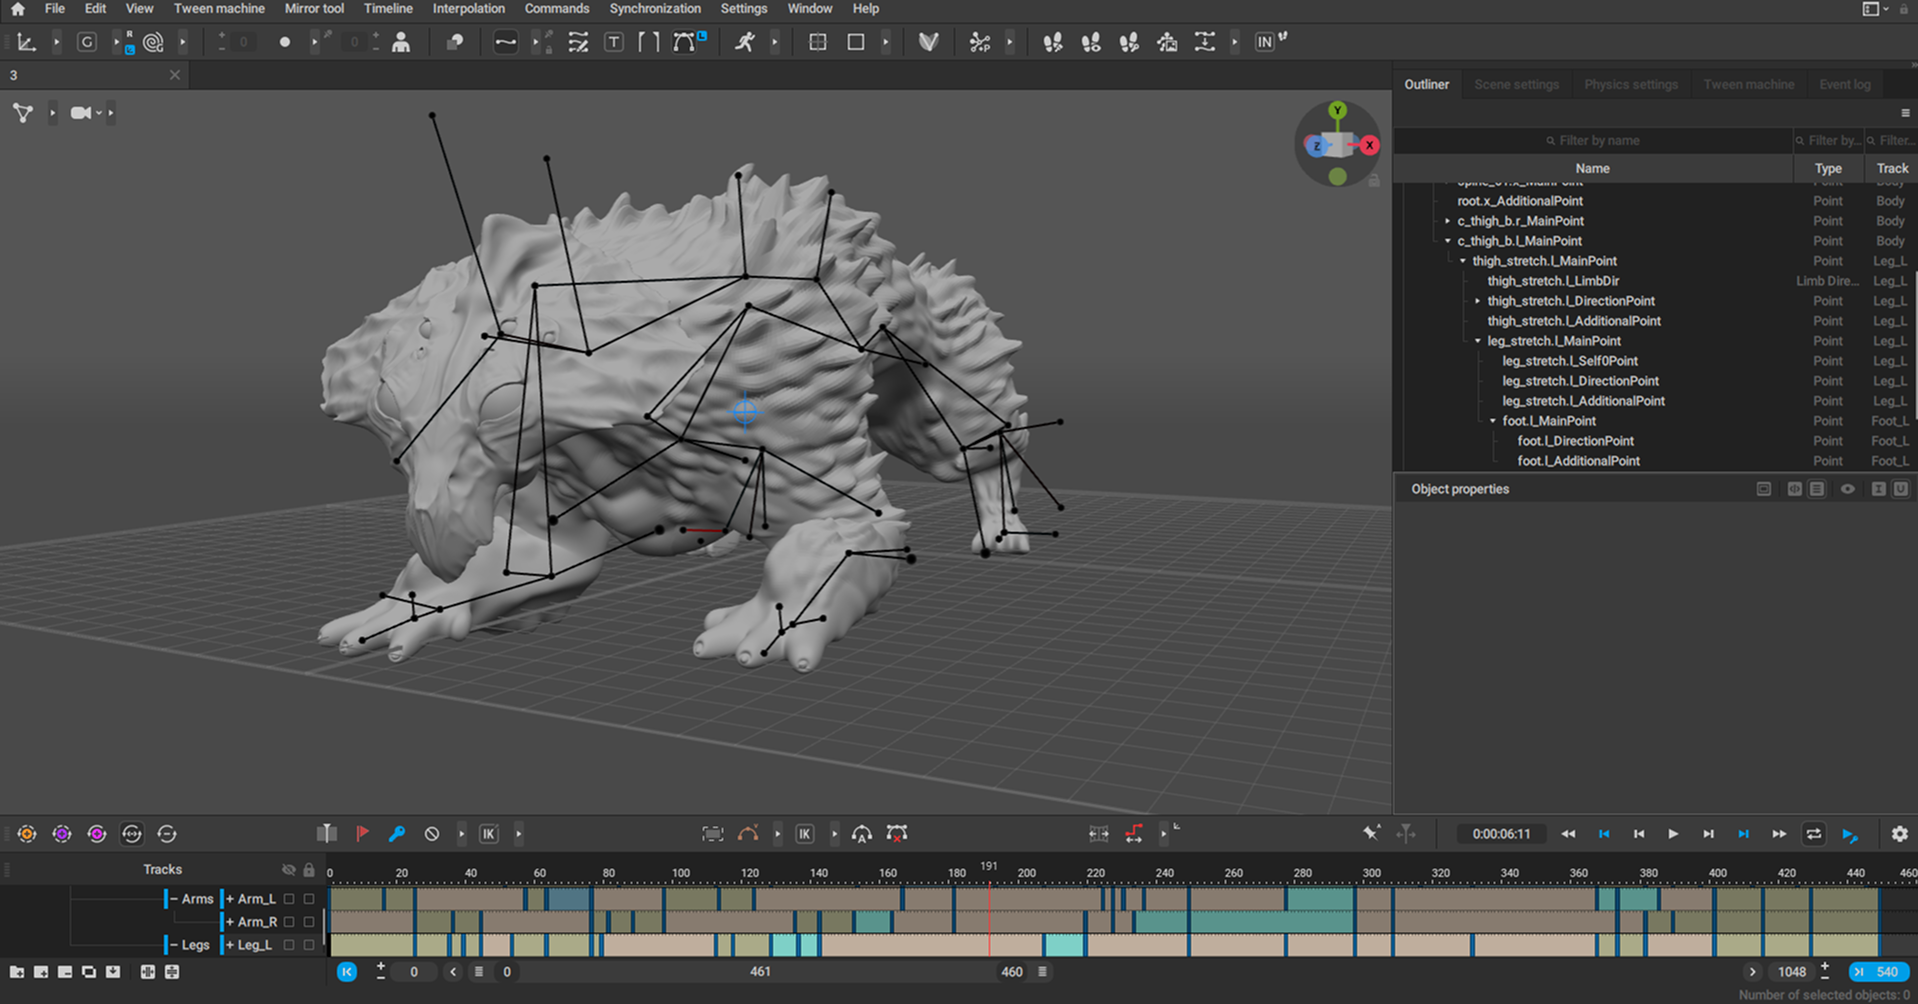
Task: Toggle the lock checkbox on Arm_R track
Action: [309, 922]
